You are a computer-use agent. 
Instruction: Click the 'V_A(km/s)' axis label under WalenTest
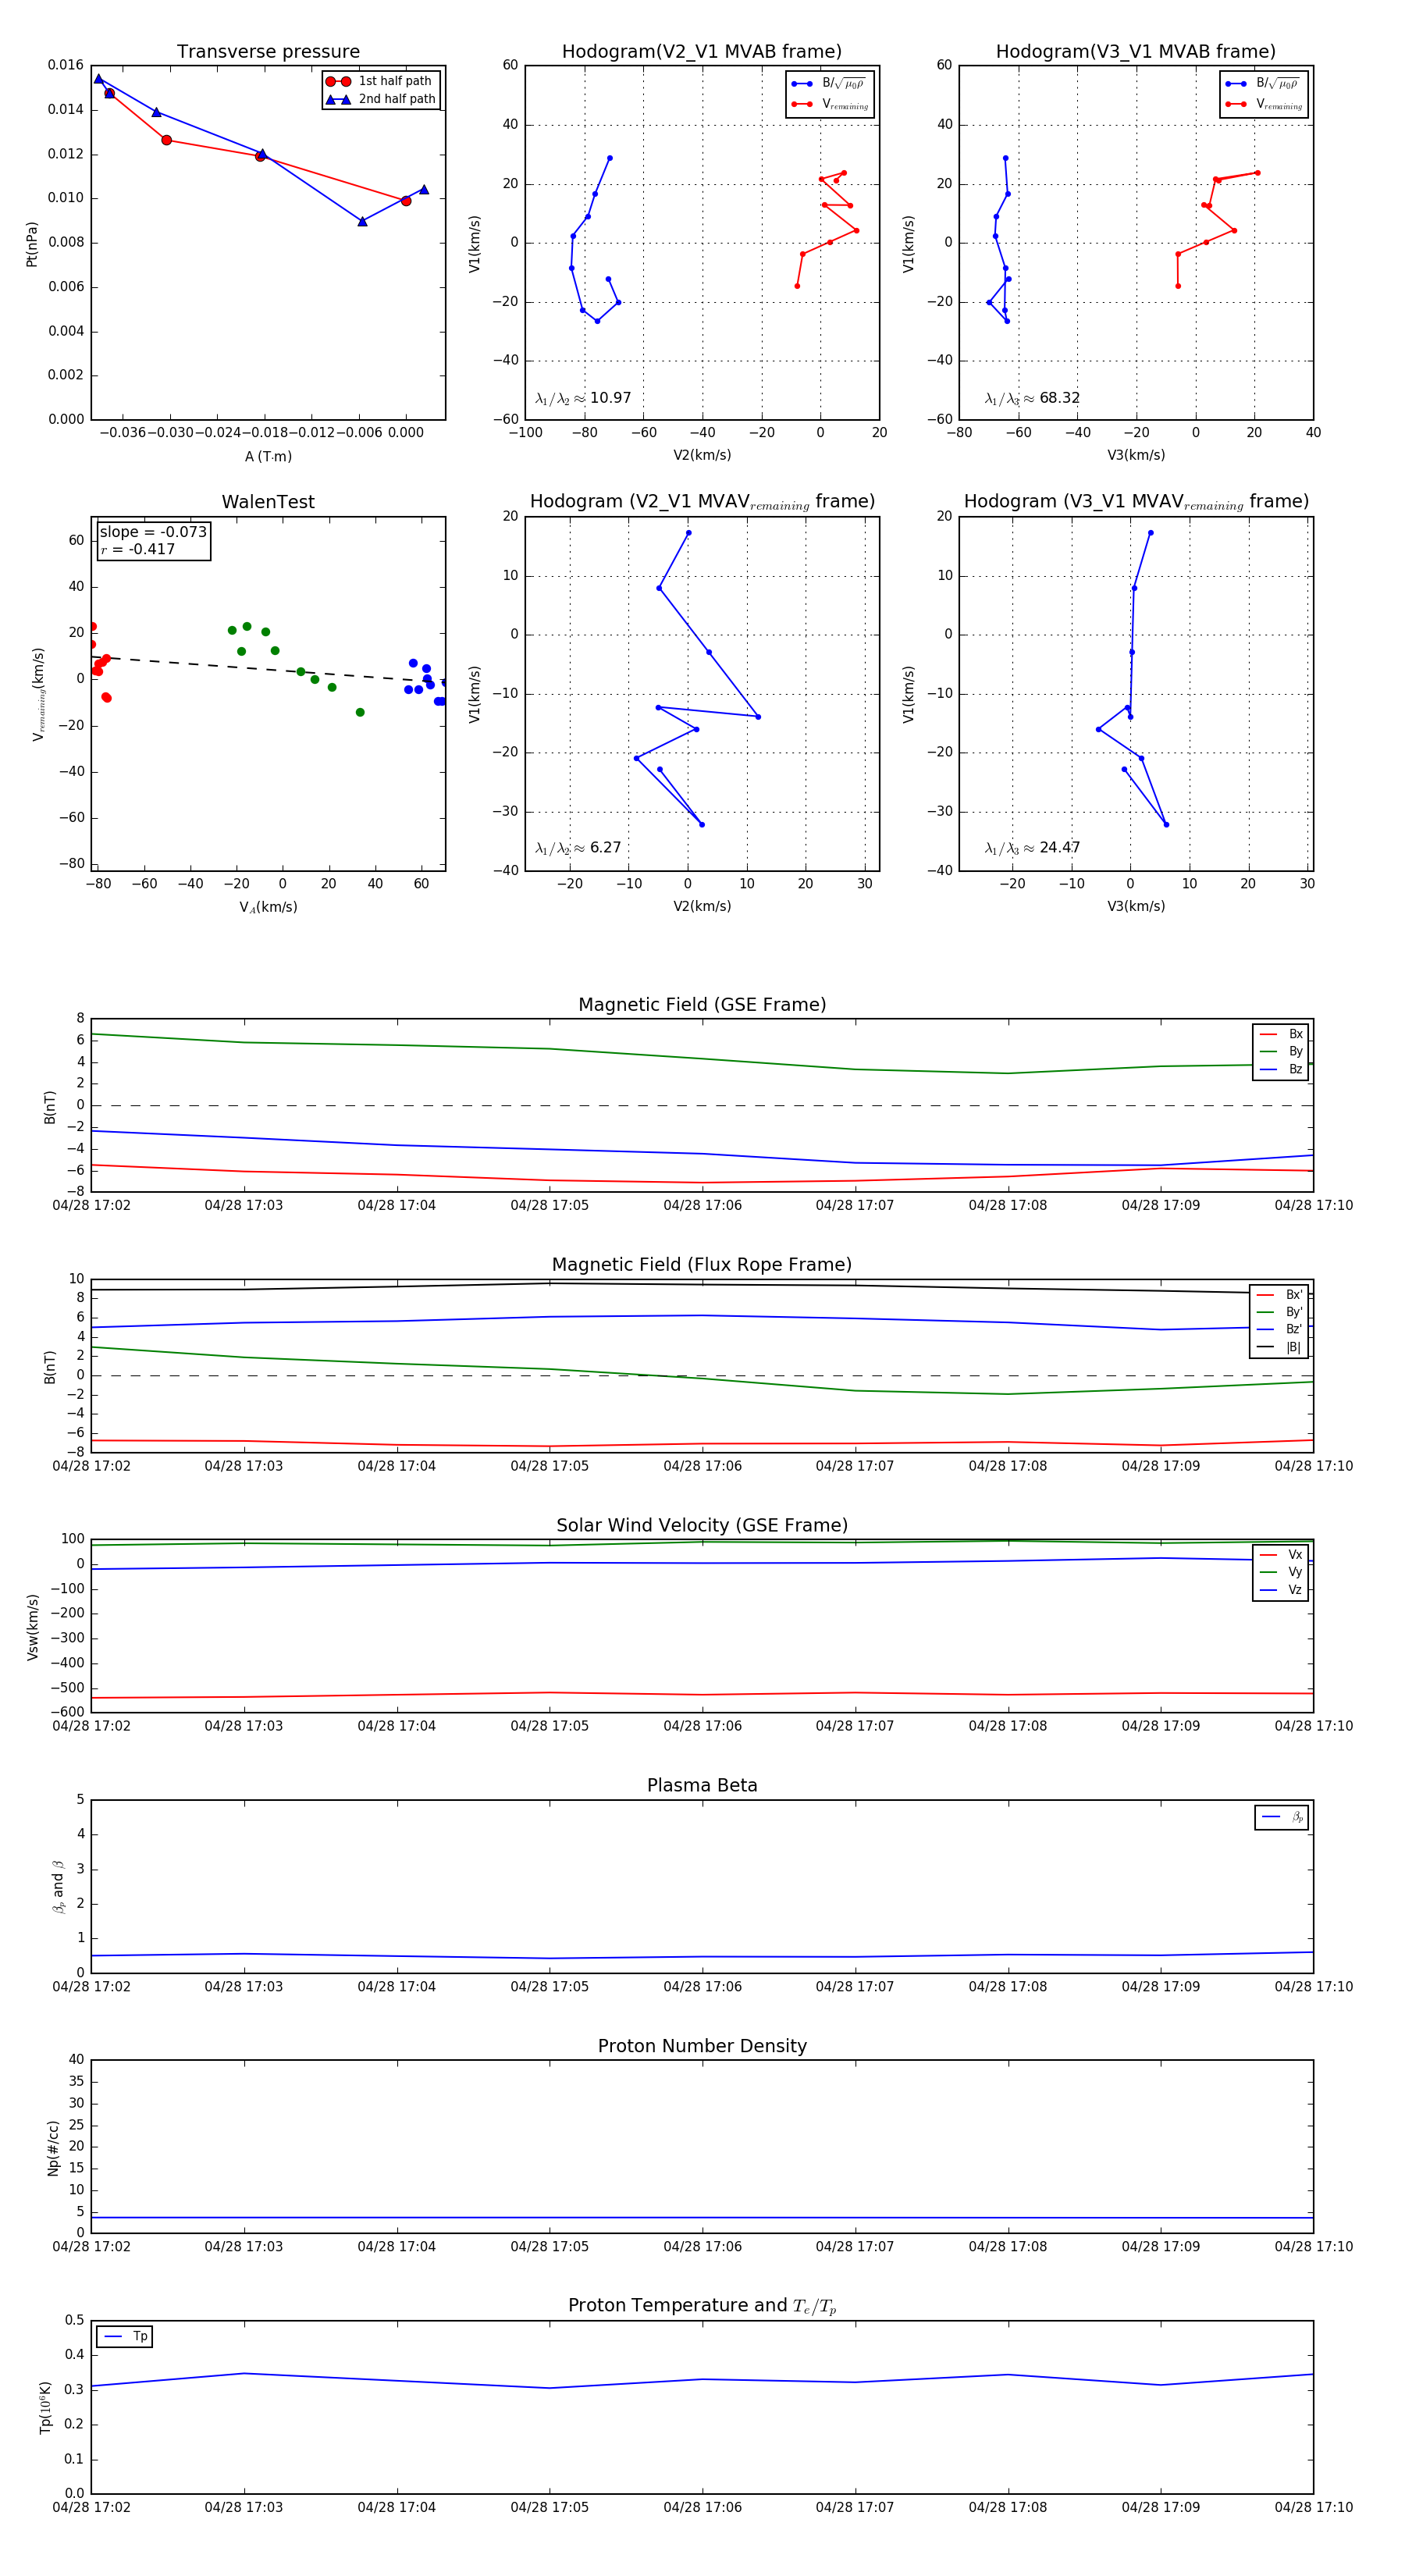click(268, 908)
